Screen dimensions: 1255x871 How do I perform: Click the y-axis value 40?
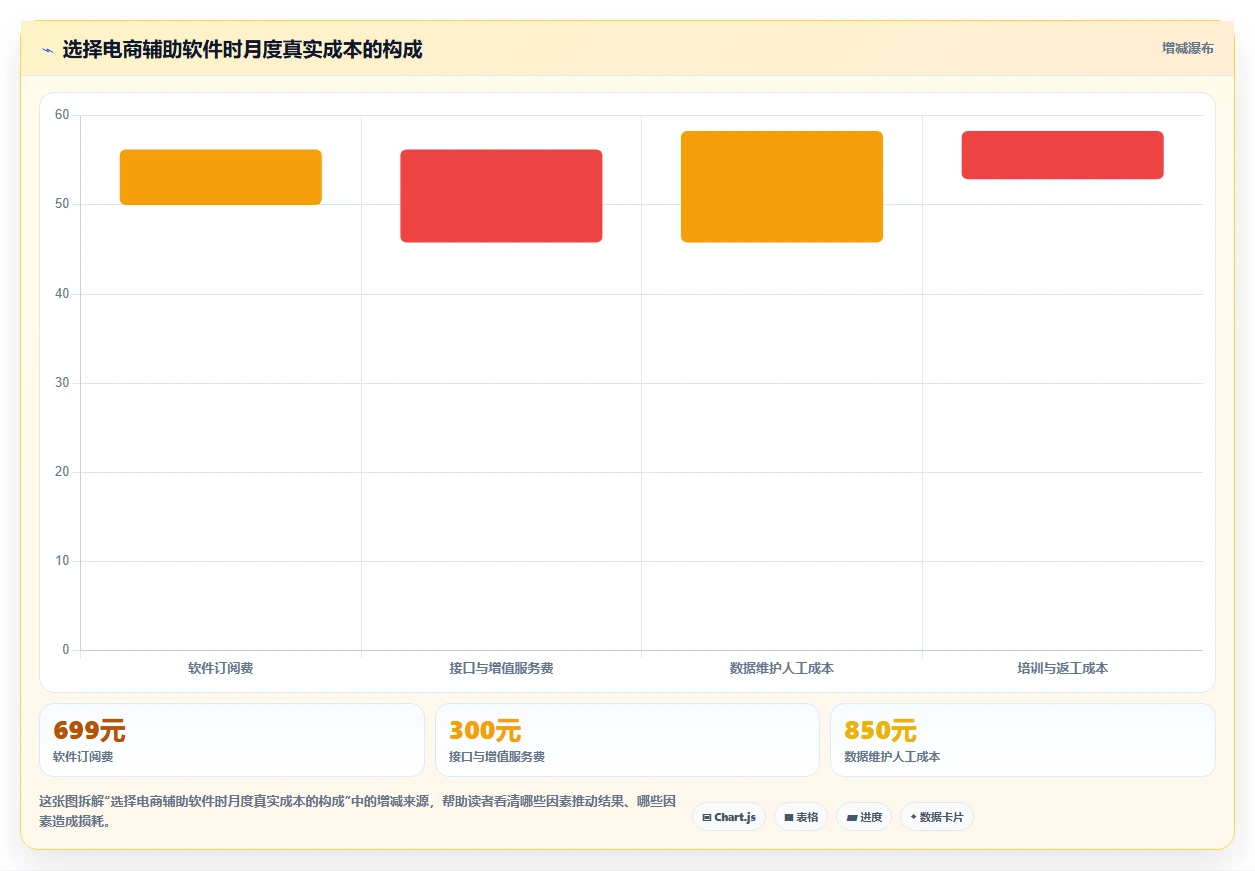[x=62, y=293]
